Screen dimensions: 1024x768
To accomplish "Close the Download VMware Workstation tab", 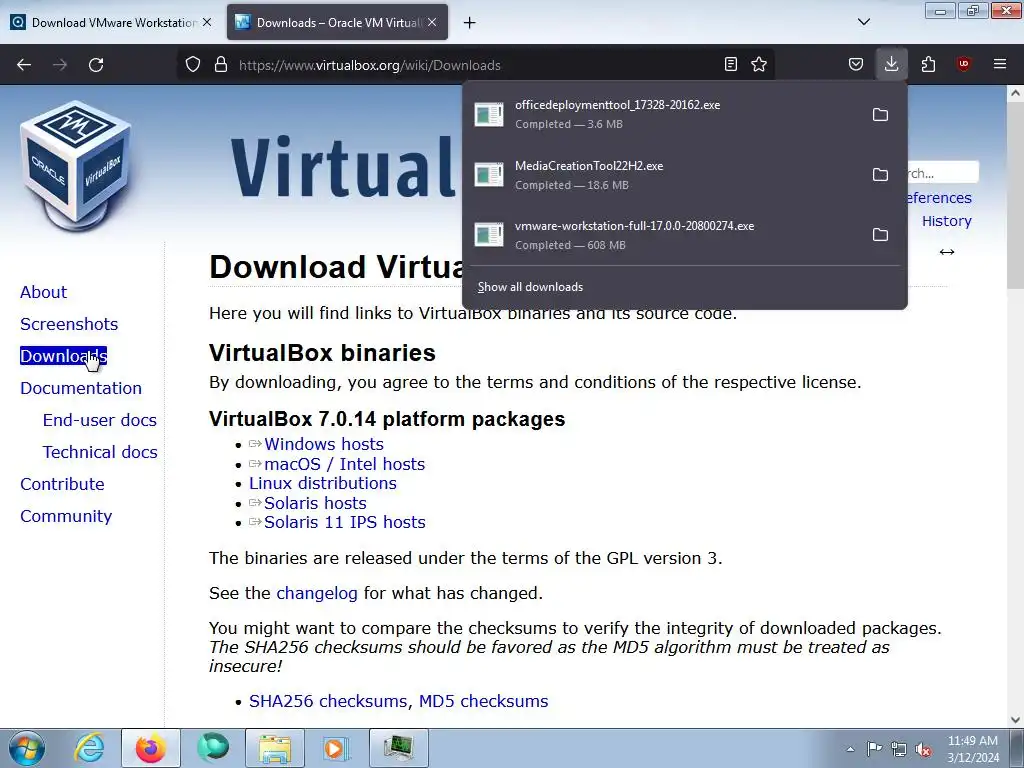I will click(207, 22).
